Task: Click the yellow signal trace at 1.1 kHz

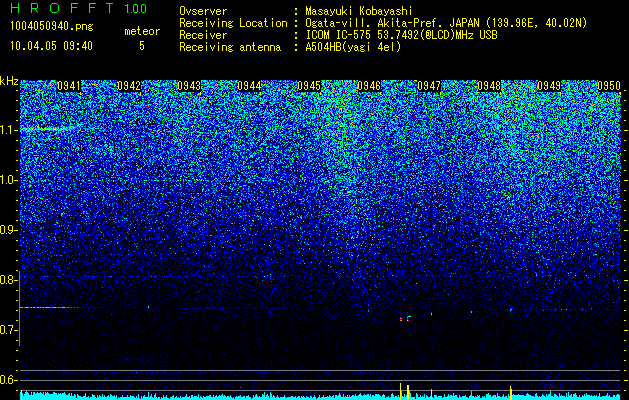Action: pos(46,129)
